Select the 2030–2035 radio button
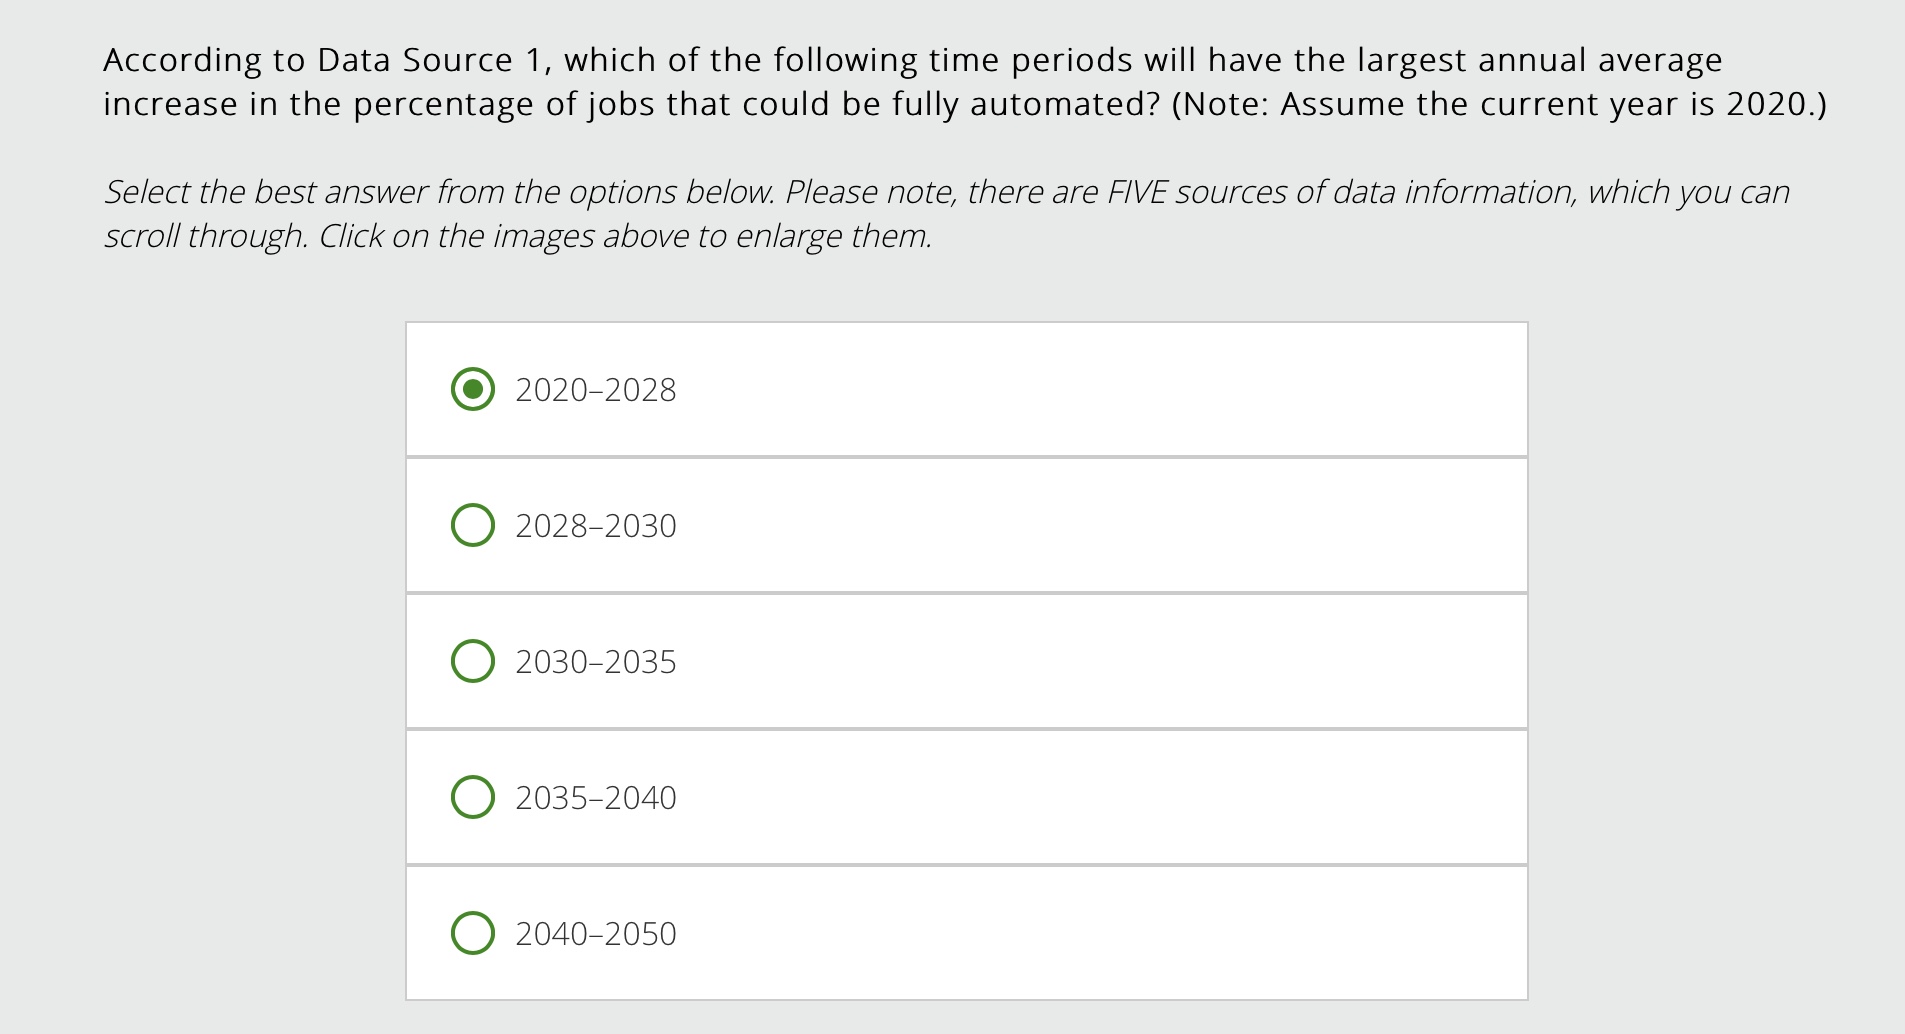 click(x=474, y=660)
